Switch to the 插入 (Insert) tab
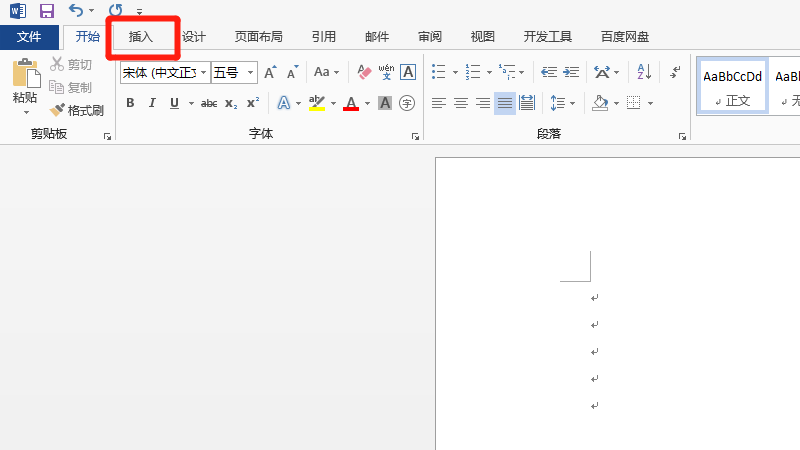Viewport: 800px width, 450px height. tap(141, 37)
